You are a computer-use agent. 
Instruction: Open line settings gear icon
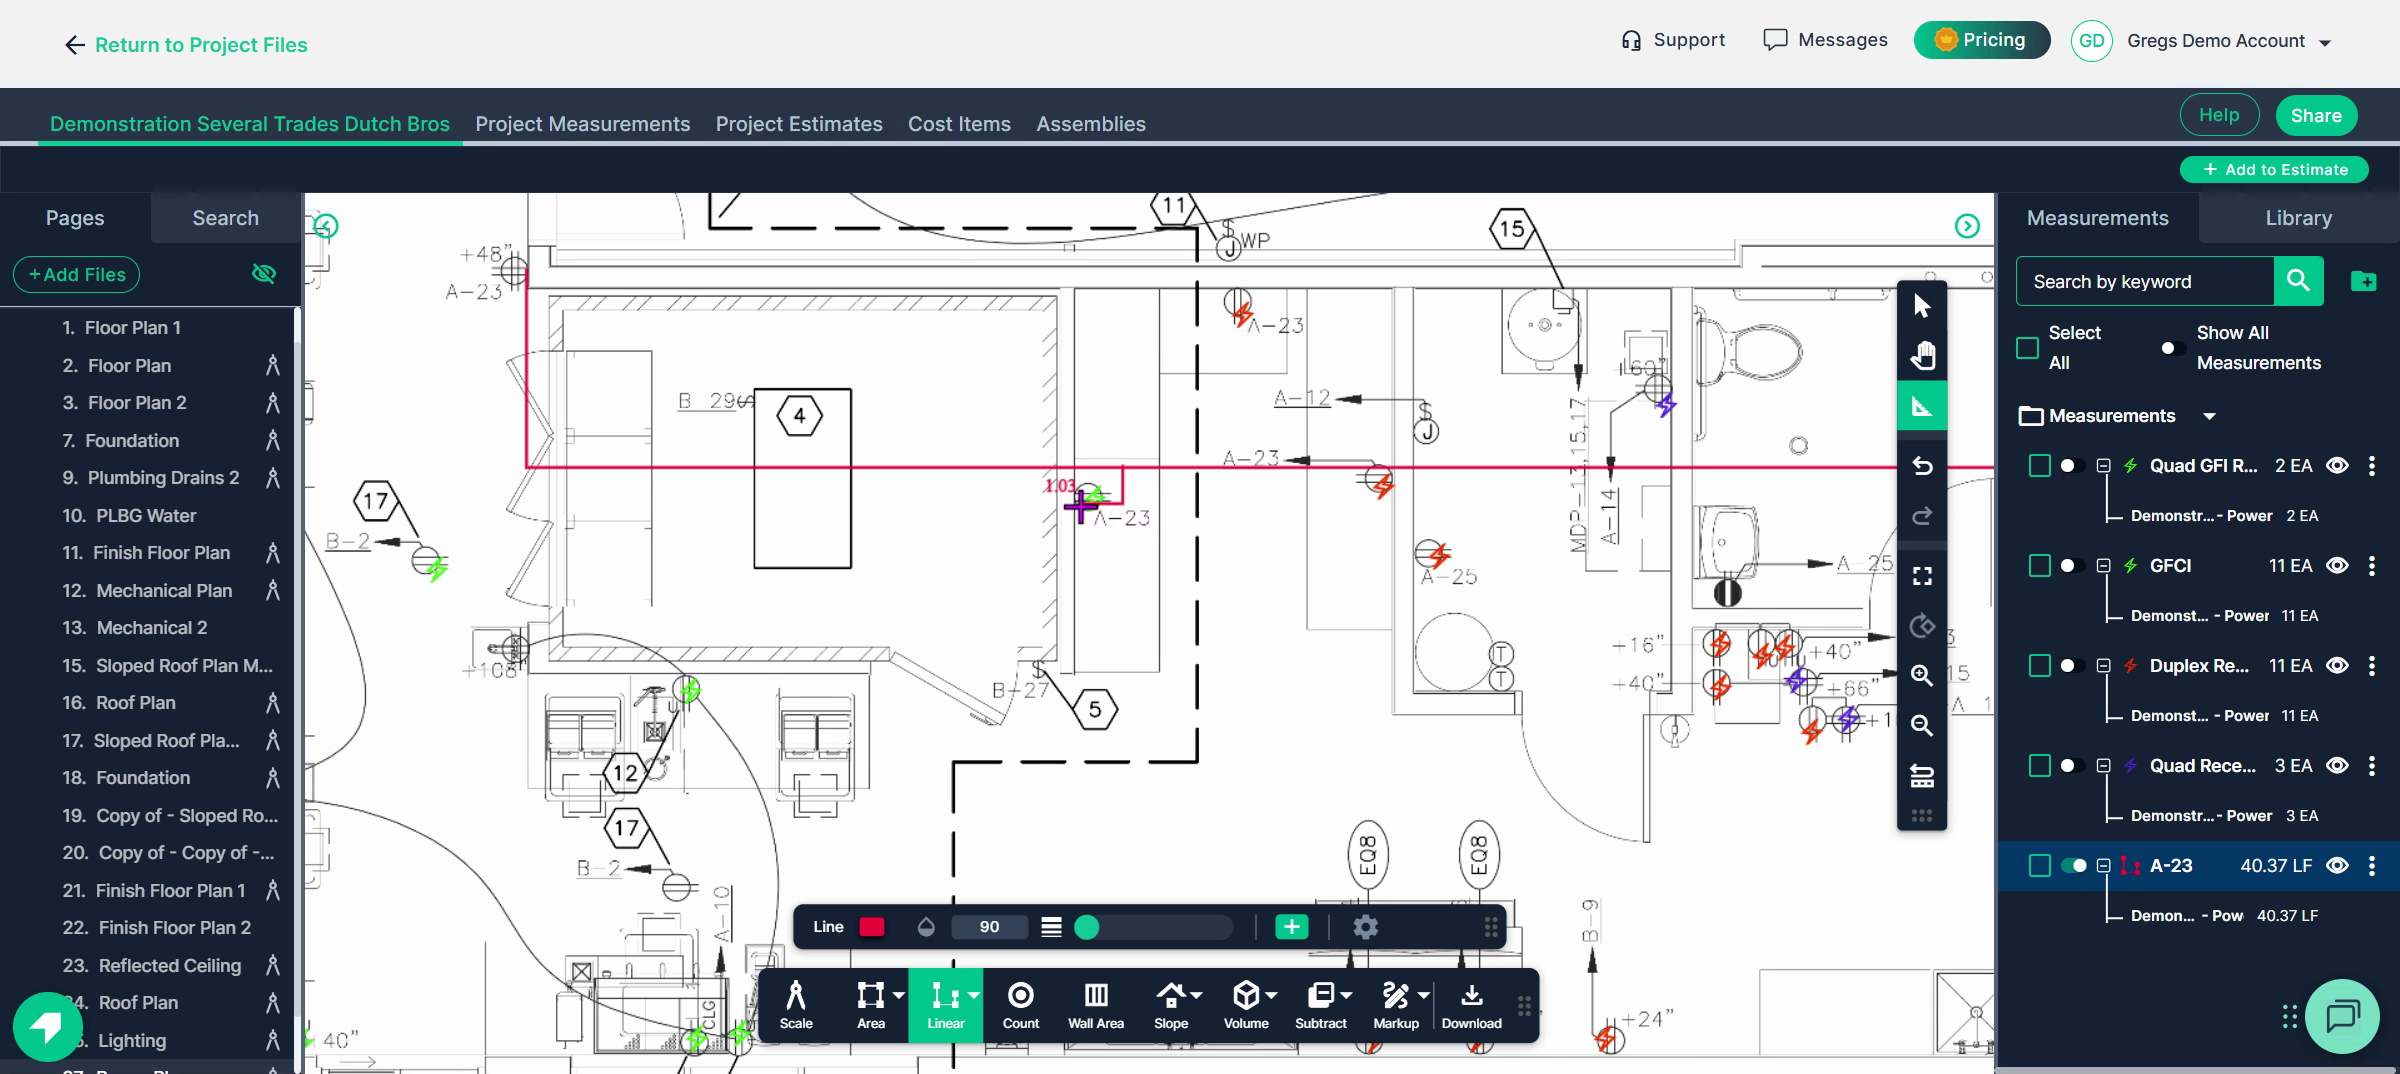1365,927
